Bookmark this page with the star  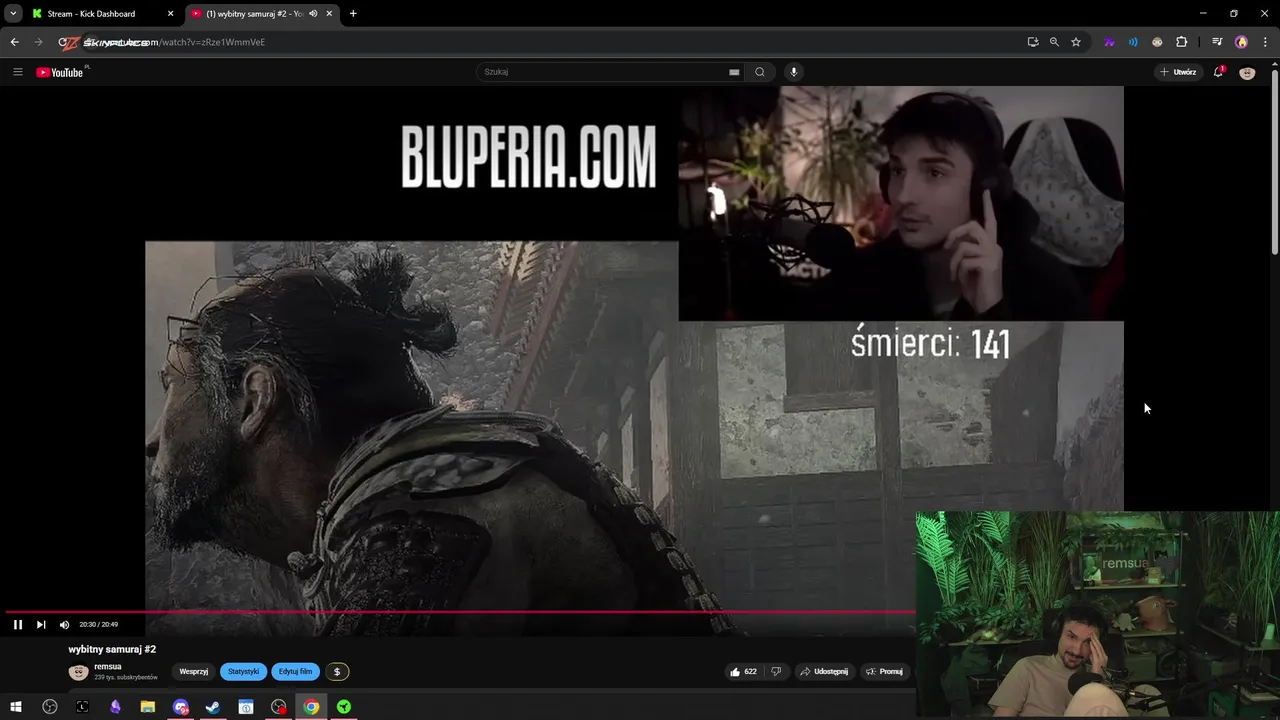tap(1076, 42)
